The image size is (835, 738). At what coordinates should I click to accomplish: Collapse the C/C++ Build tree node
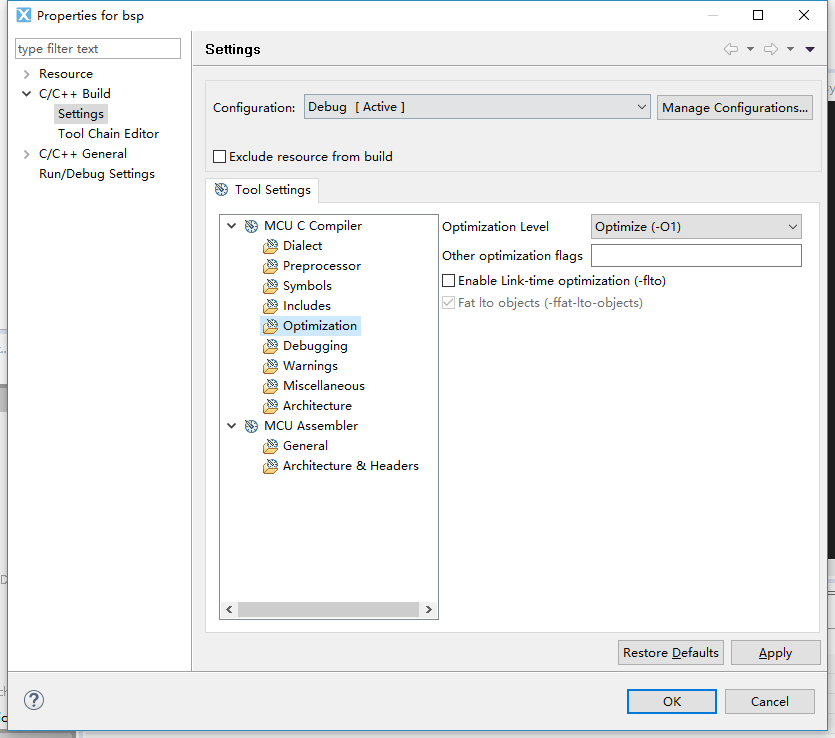pos(27,94)
